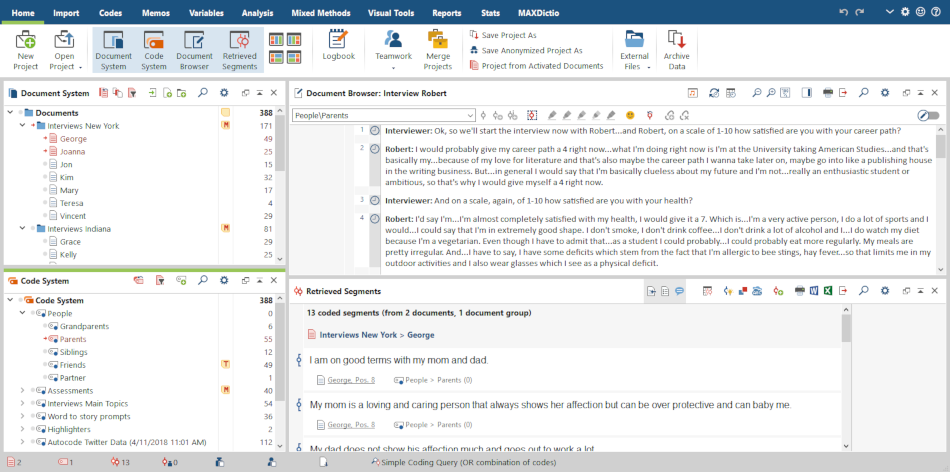Toggle activation circle next to Siblings code

pyautogui.click(x=45, y=352)
